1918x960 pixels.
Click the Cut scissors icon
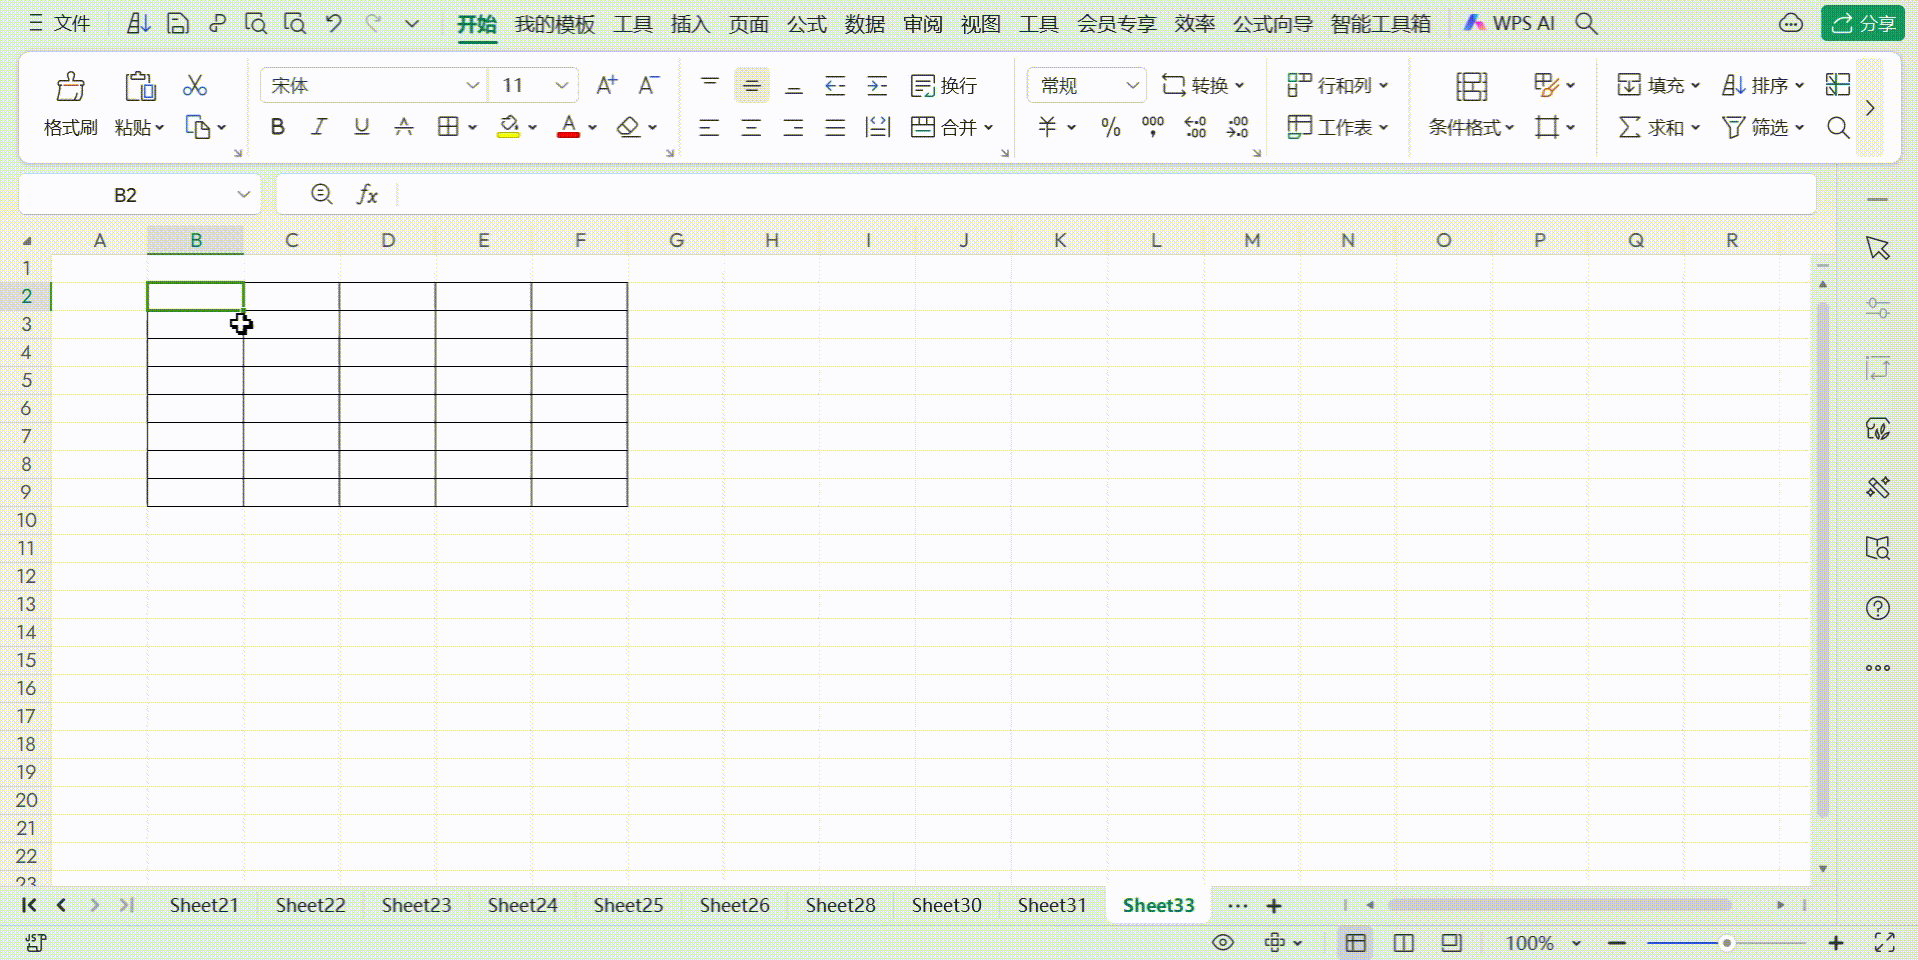(195, 86)
